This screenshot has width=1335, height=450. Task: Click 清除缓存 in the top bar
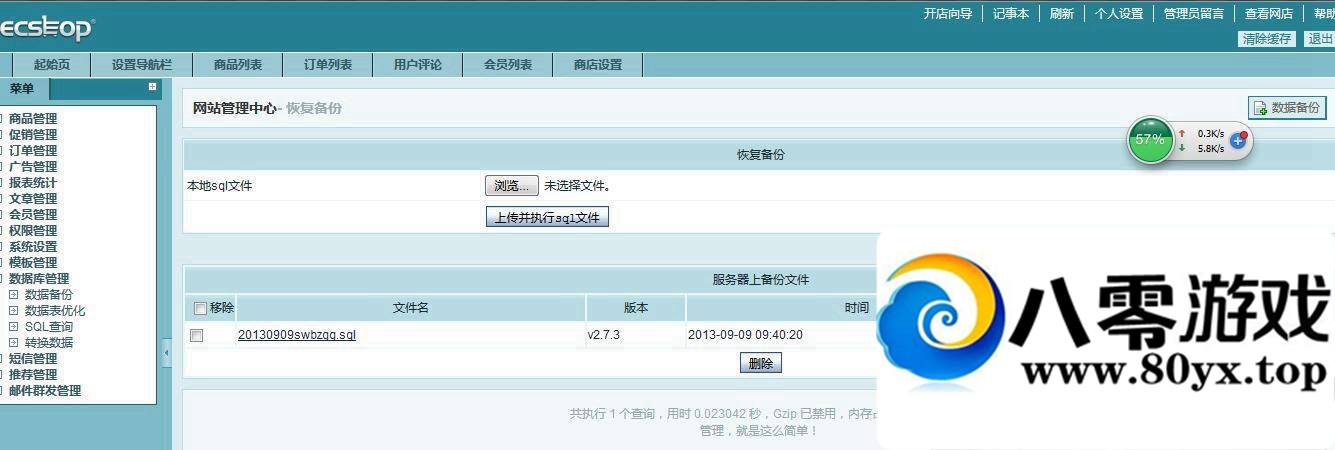click(1267, 39)
